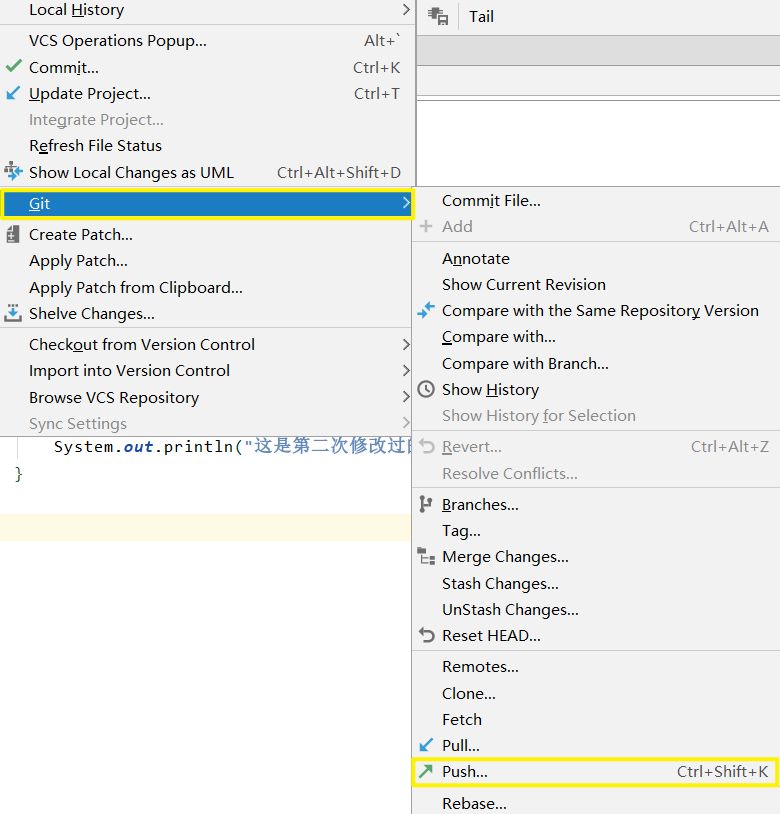Expand Checkout from Version Control submenu
This screenshot has width=780, height=814.
pos(405,344)
